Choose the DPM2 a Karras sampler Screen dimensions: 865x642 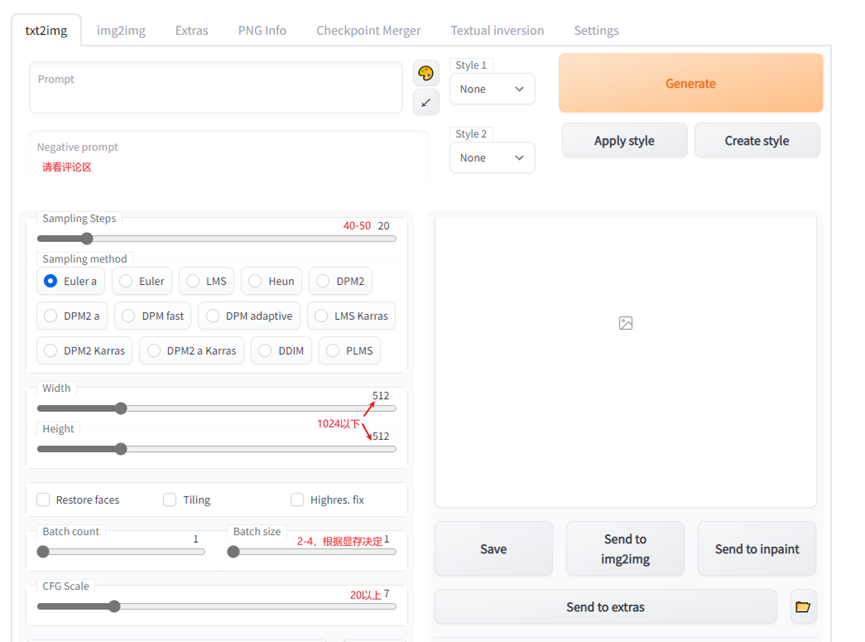click(192, 351)
